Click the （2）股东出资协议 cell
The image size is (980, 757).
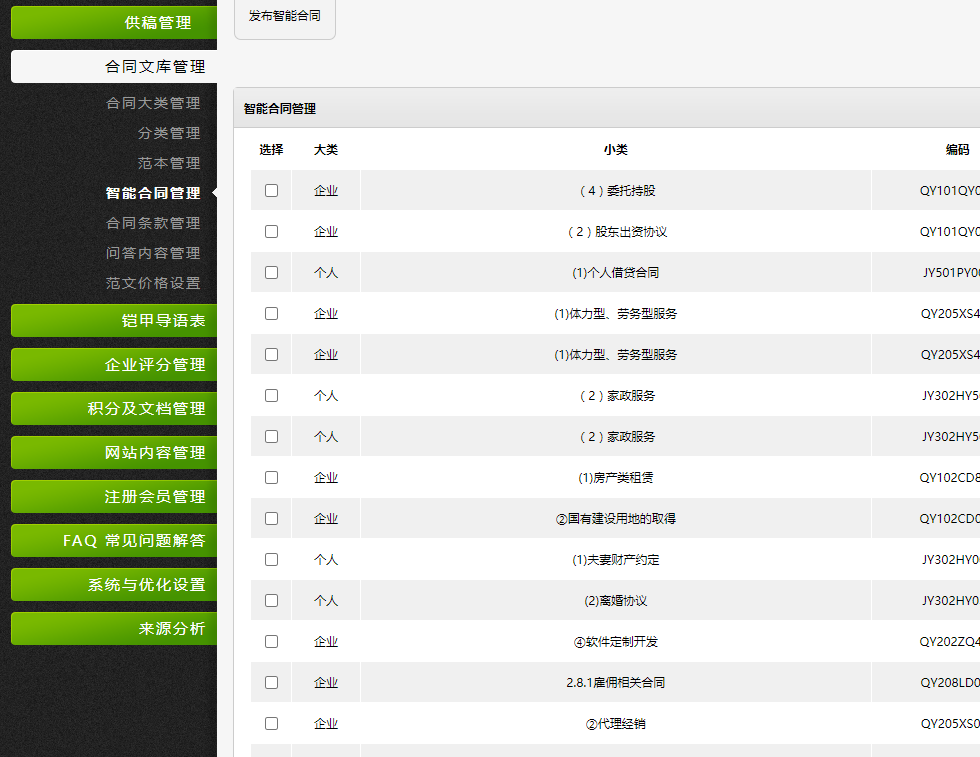616,231
